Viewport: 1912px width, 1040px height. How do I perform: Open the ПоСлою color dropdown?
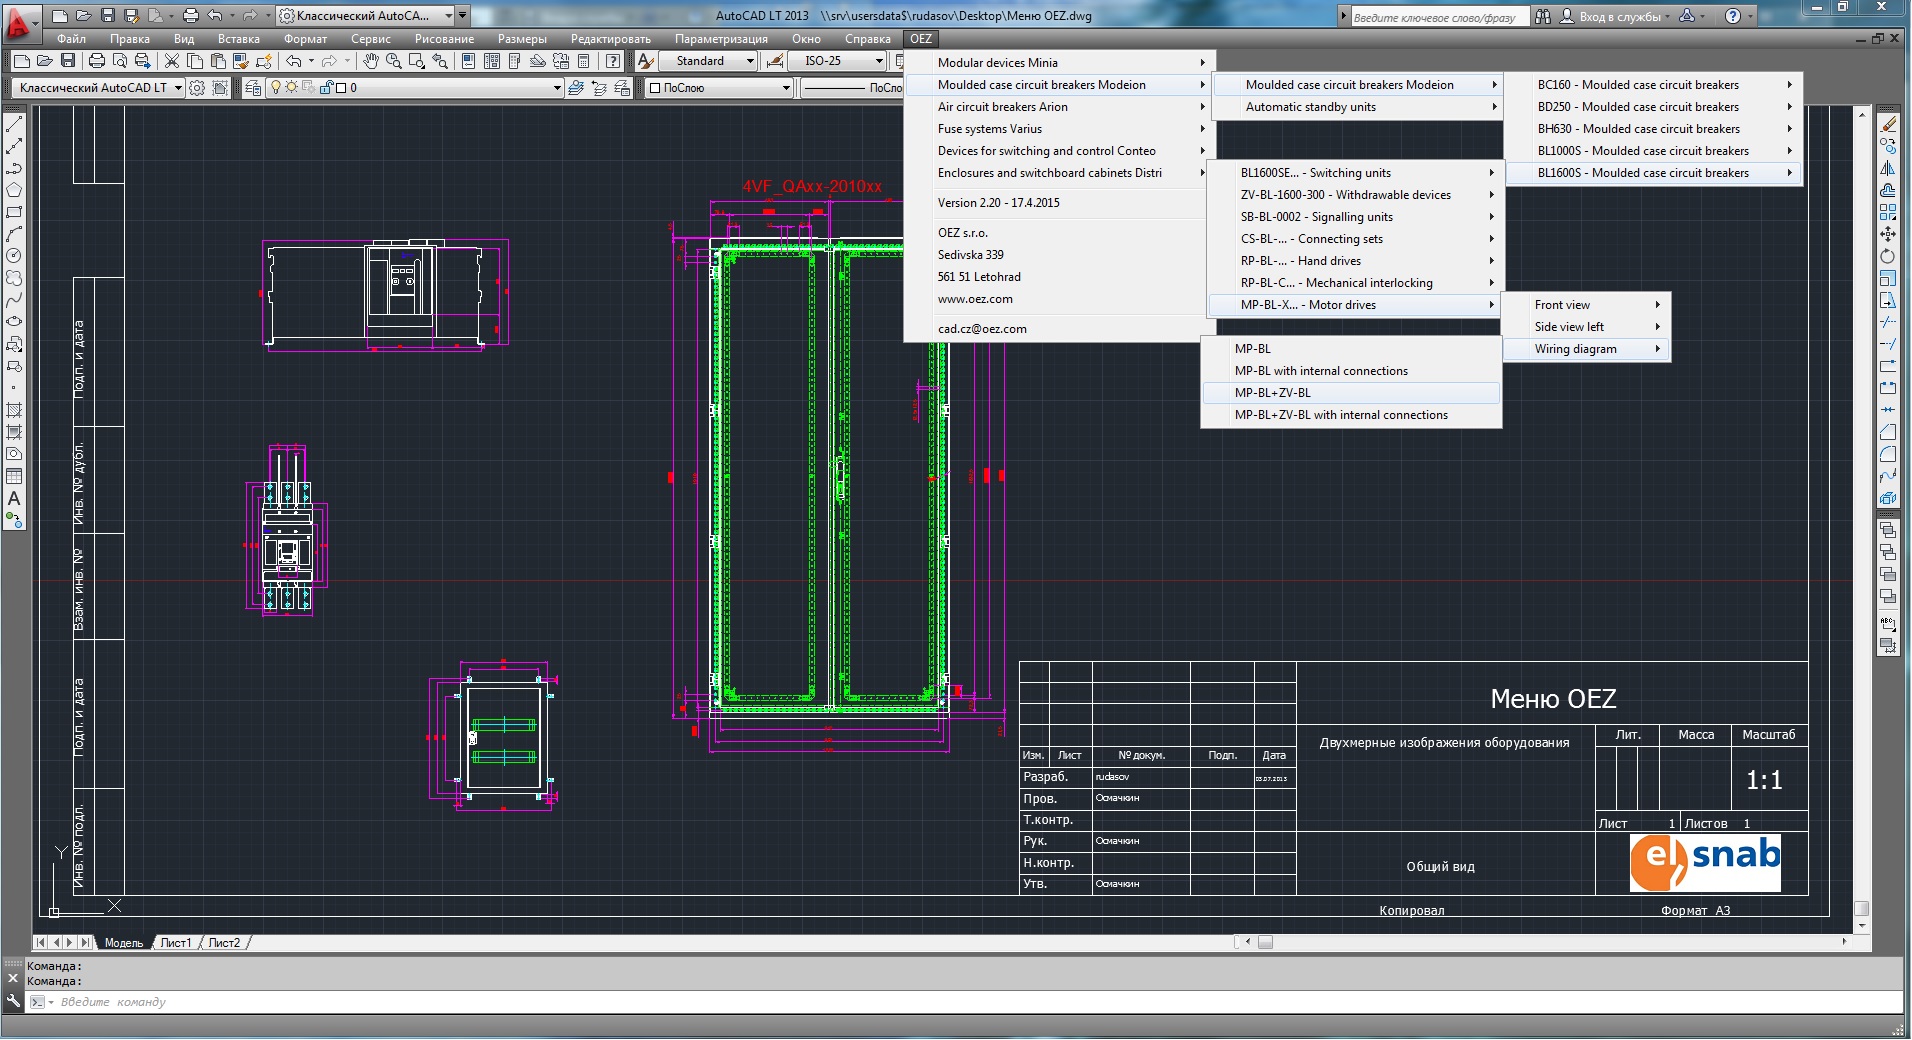pos(717,88)
